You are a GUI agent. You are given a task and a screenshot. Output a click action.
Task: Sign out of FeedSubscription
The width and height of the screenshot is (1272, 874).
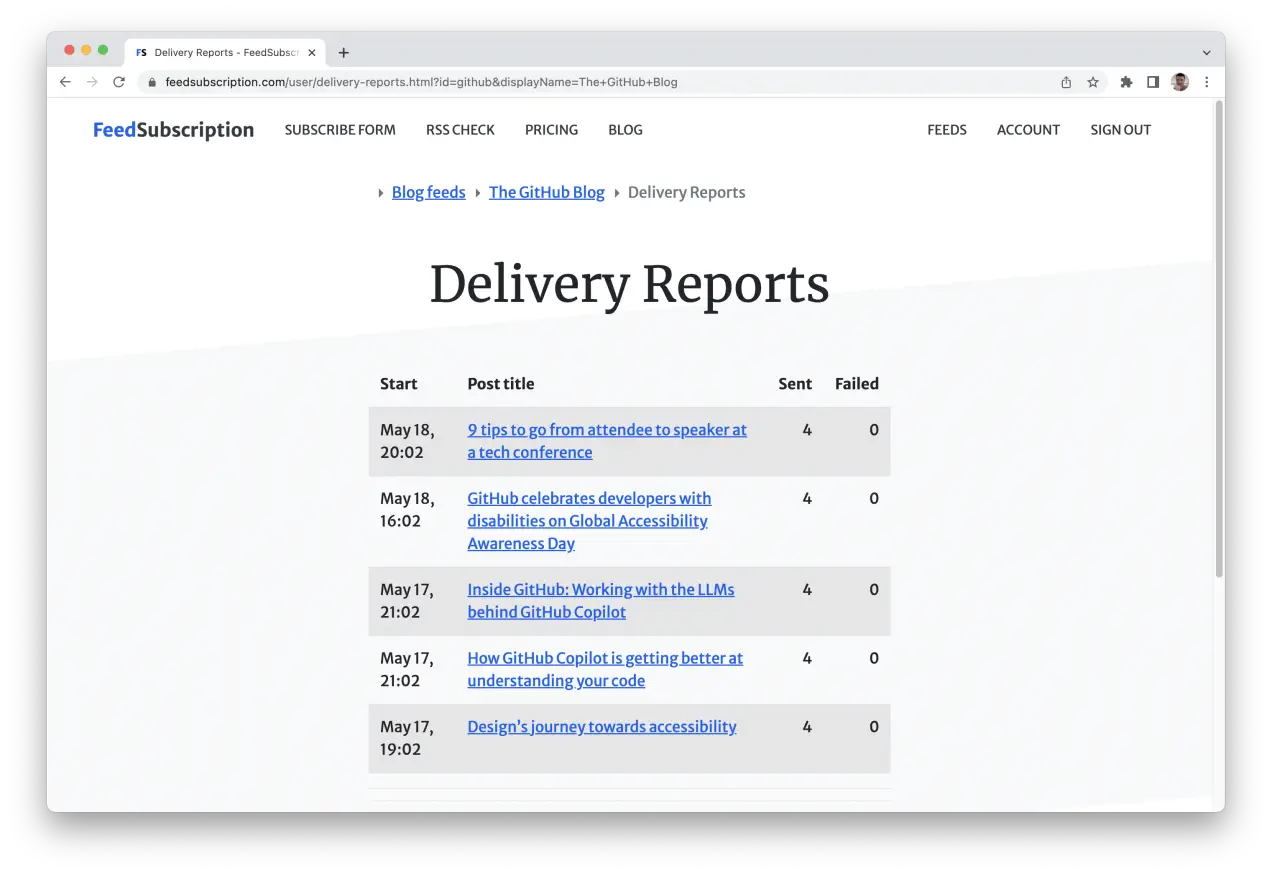point(1120,129)
